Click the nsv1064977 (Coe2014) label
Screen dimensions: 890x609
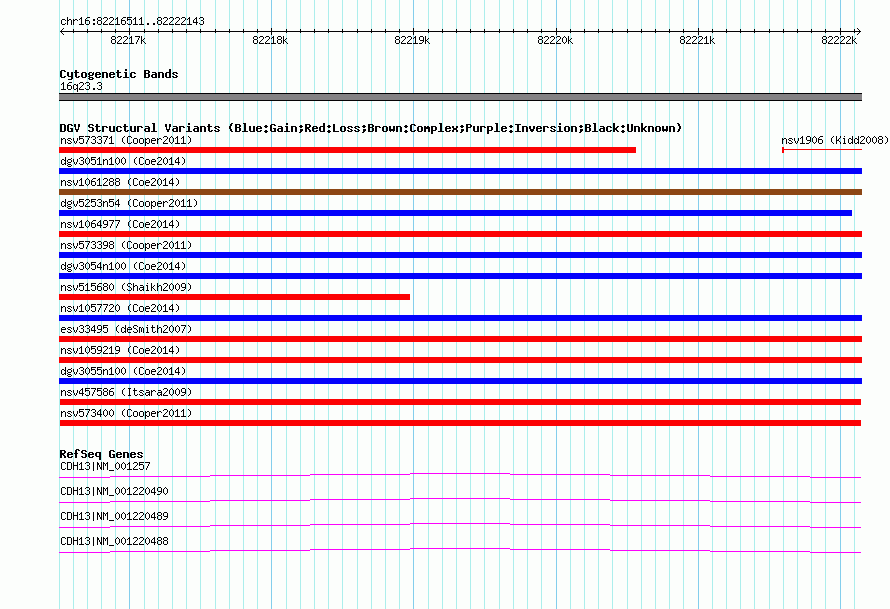(x=120, y=224)
